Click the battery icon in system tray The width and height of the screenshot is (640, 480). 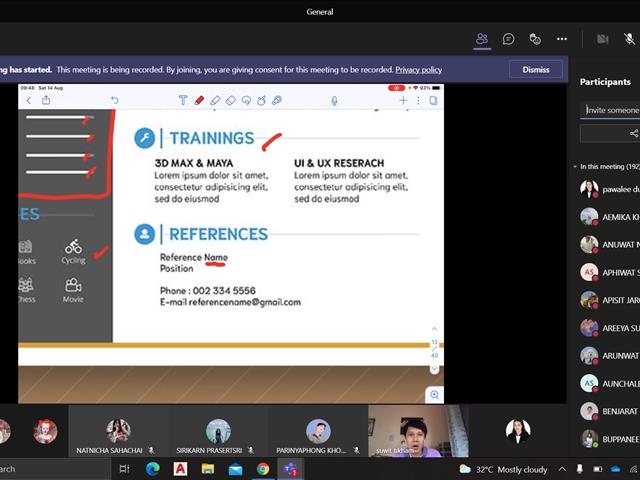click(x=598, y=469)
